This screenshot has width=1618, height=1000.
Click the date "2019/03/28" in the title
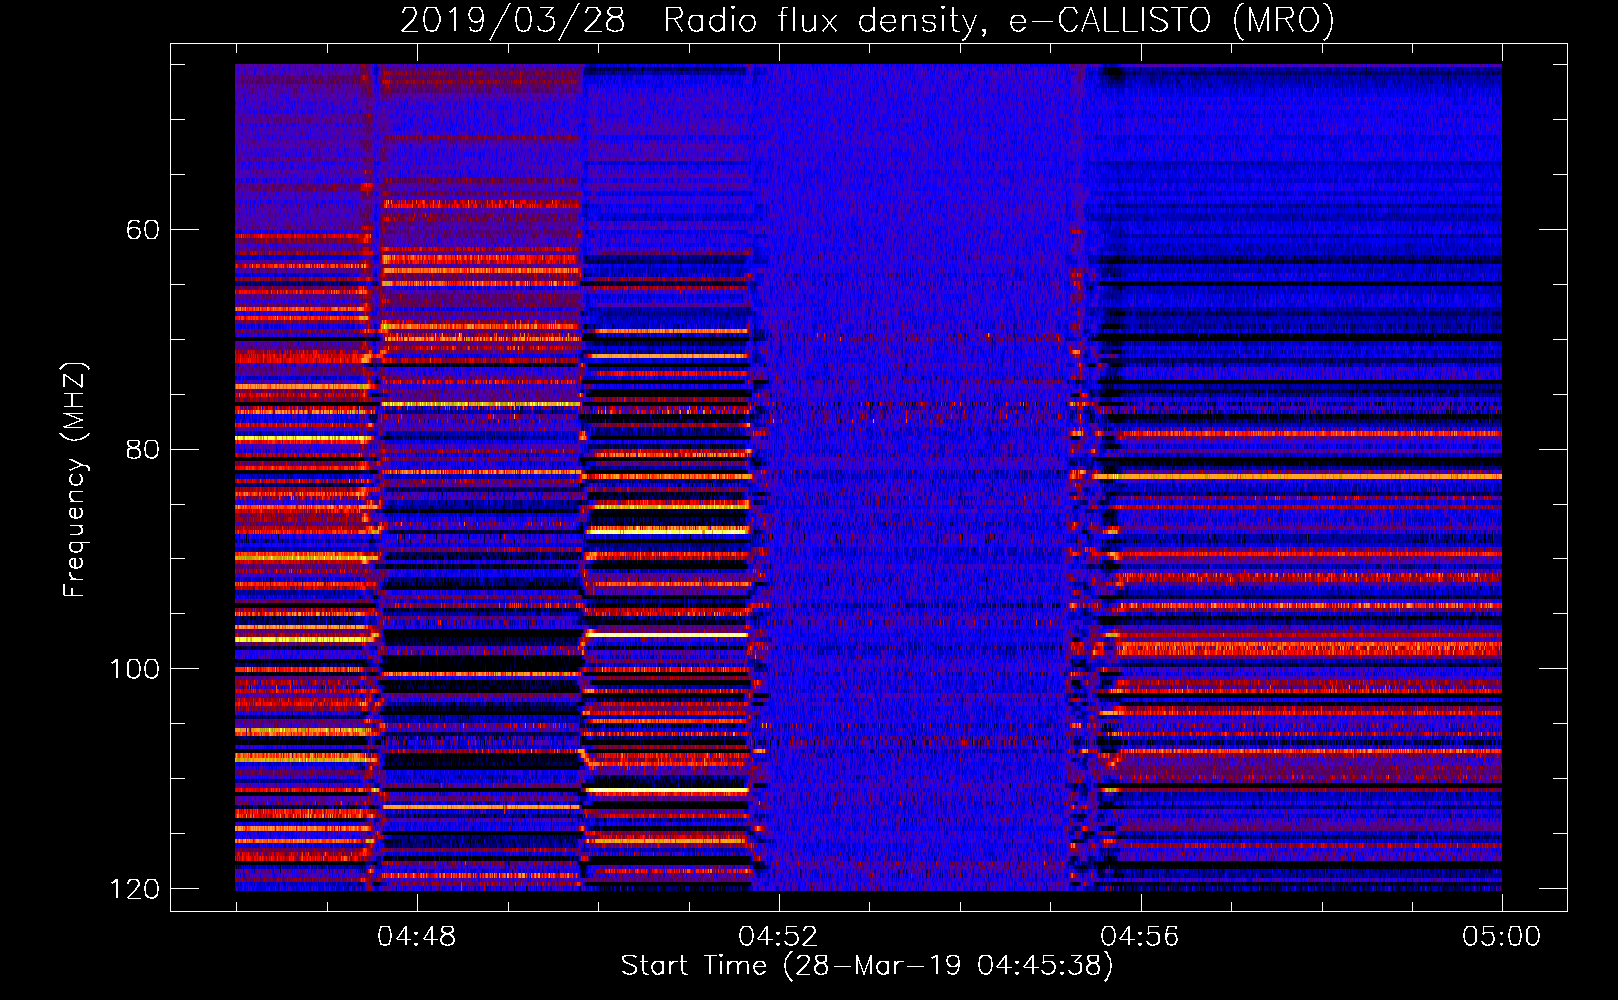point(513,20)
